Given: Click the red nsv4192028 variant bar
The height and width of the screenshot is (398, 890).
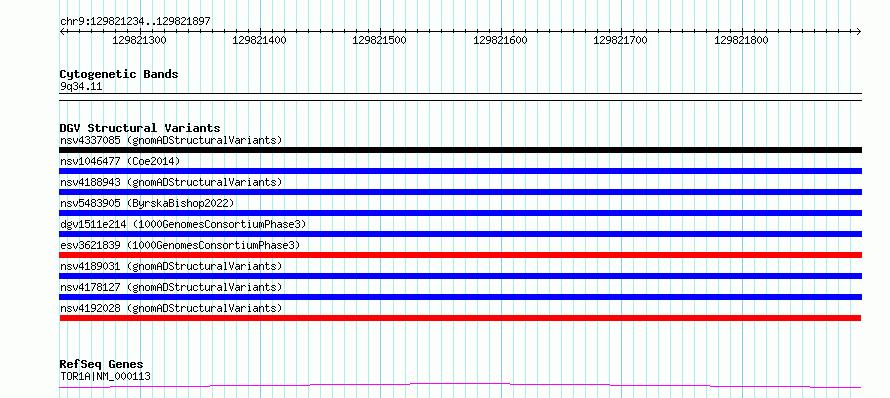Looking at the screenshot, I should pos(460,318).
